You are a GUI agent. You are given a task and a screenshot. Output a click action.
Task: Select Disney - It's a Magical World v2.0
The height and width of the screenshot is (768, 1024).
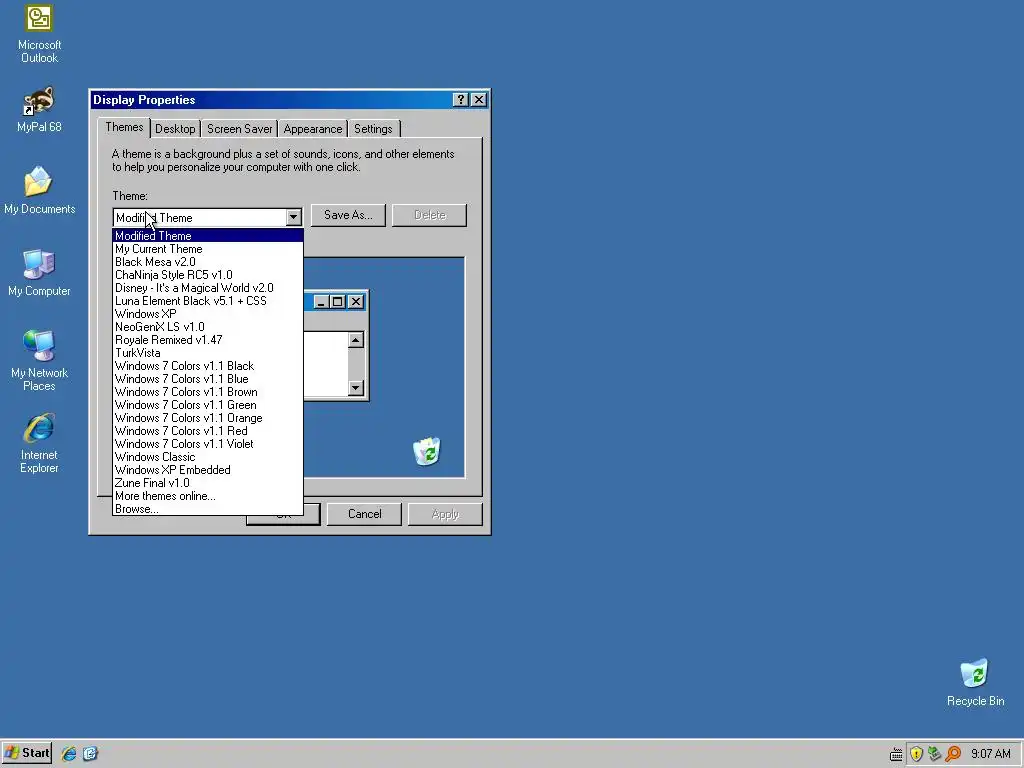point(208,288)
